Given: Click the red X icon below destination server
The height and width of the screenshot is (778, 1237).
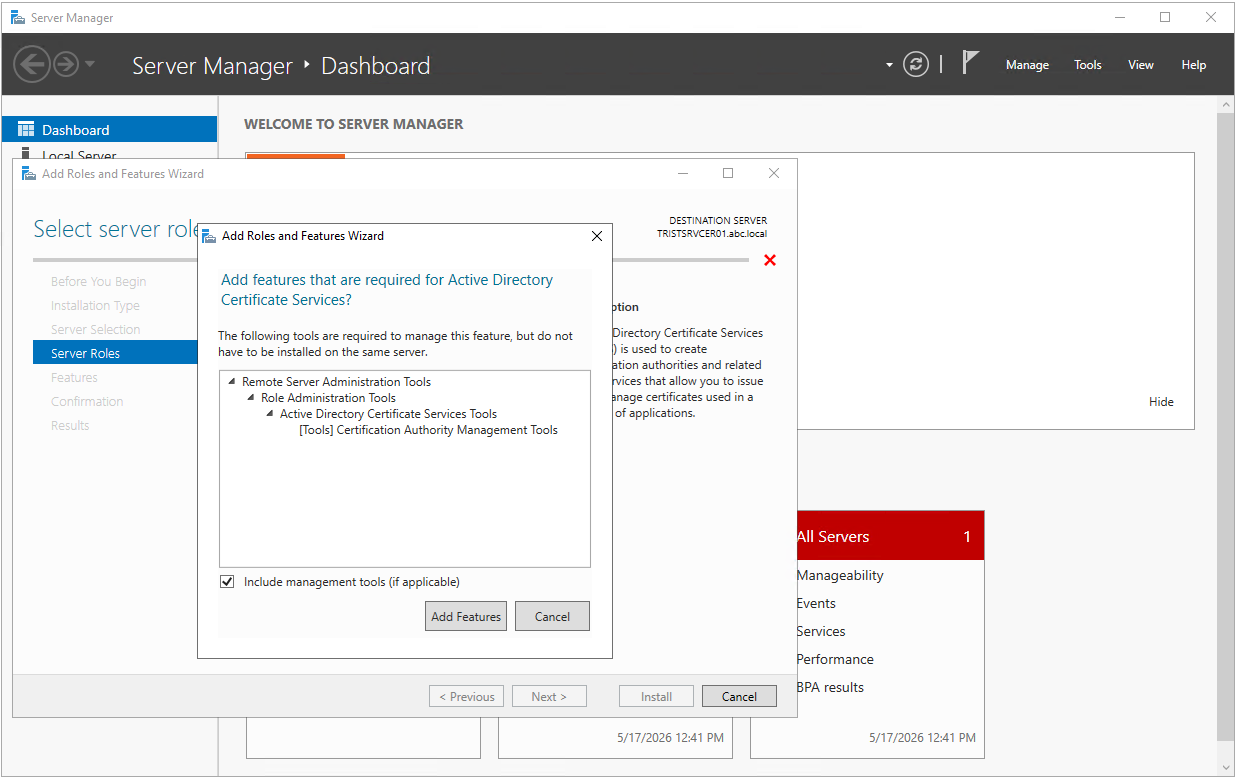Looking at the screenshot, I should click(x=770, y=260).
